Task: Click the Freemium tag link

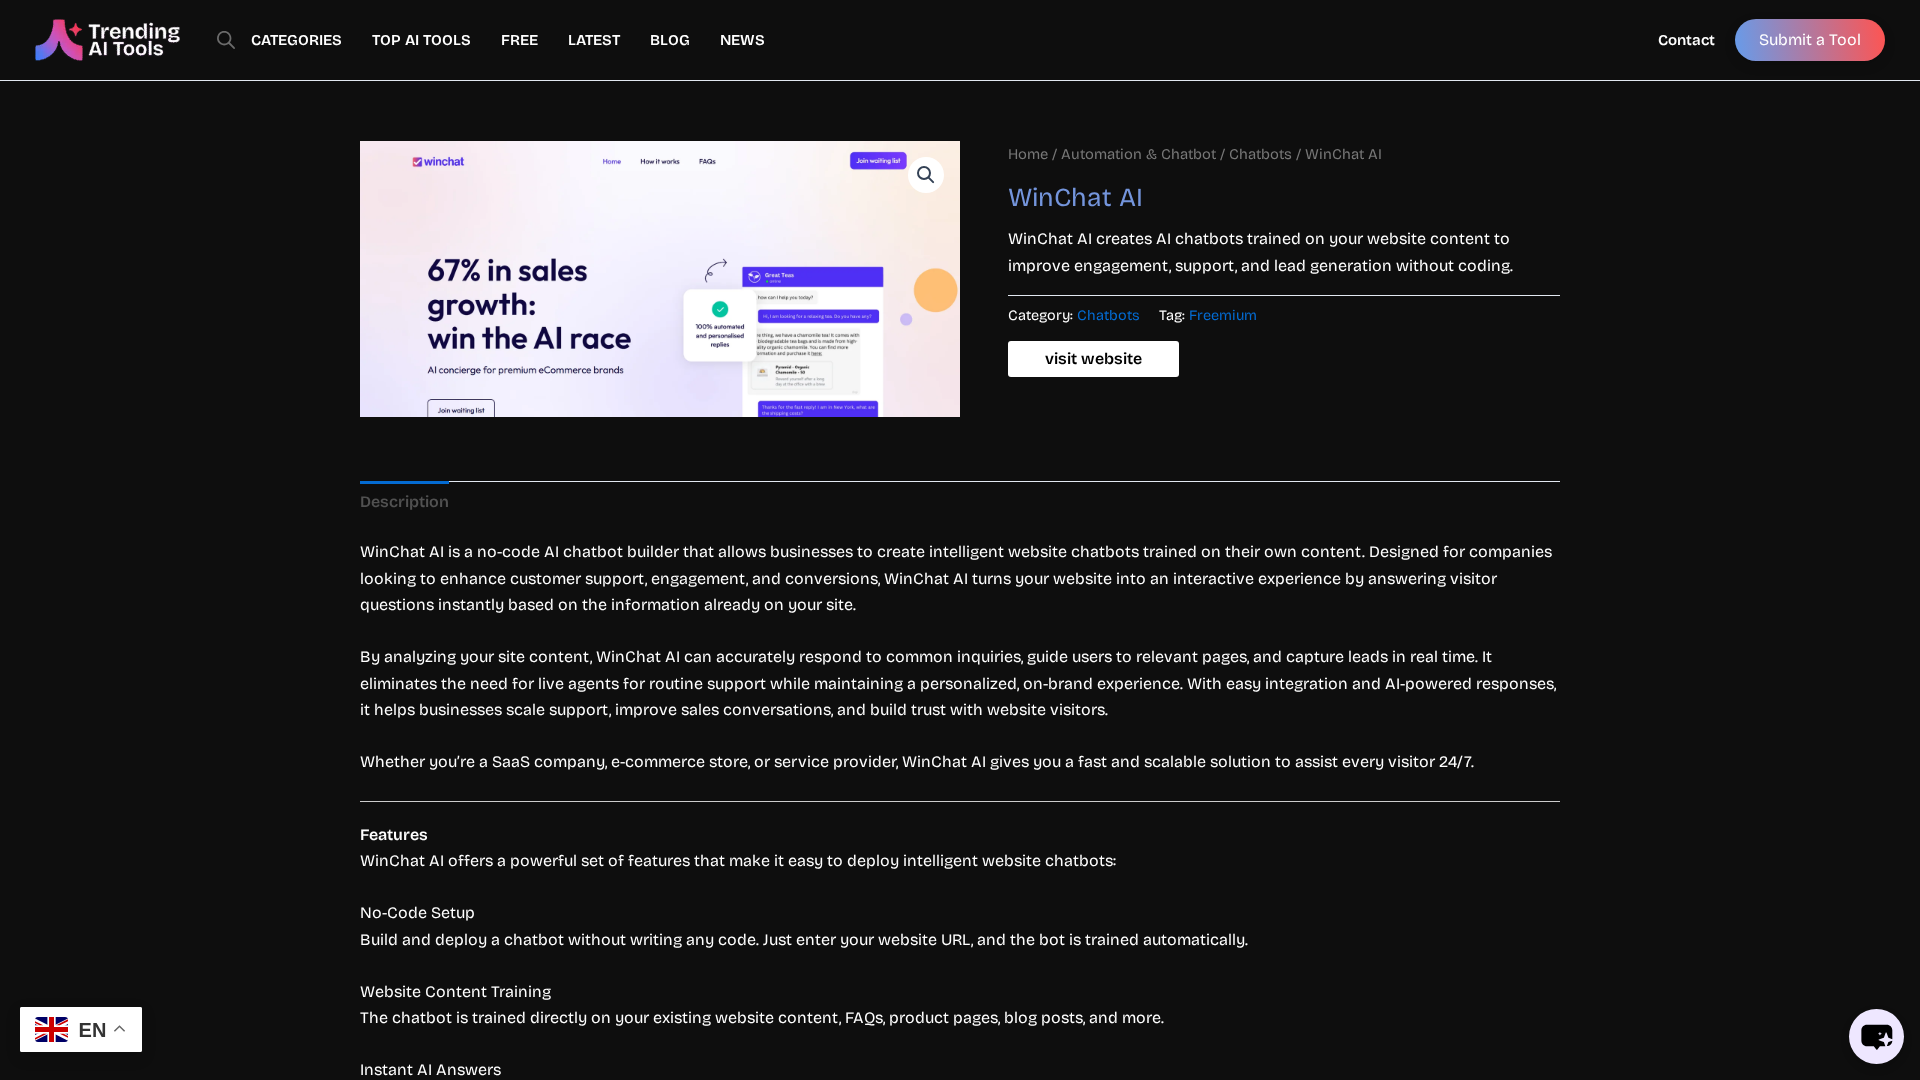Action: point(1222,315)
